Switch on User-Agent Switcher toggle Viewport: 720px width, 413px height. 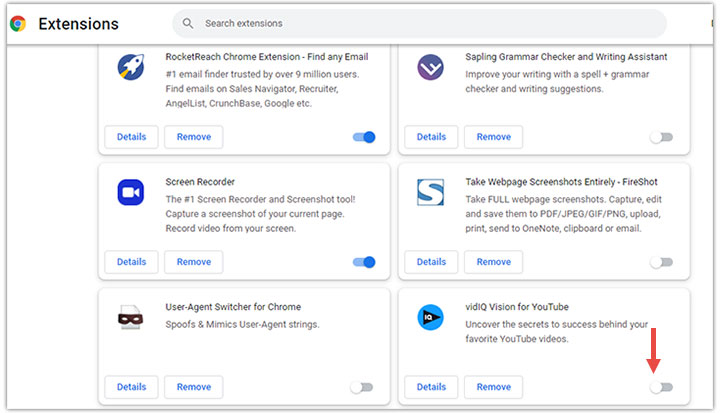click(361, 387)
